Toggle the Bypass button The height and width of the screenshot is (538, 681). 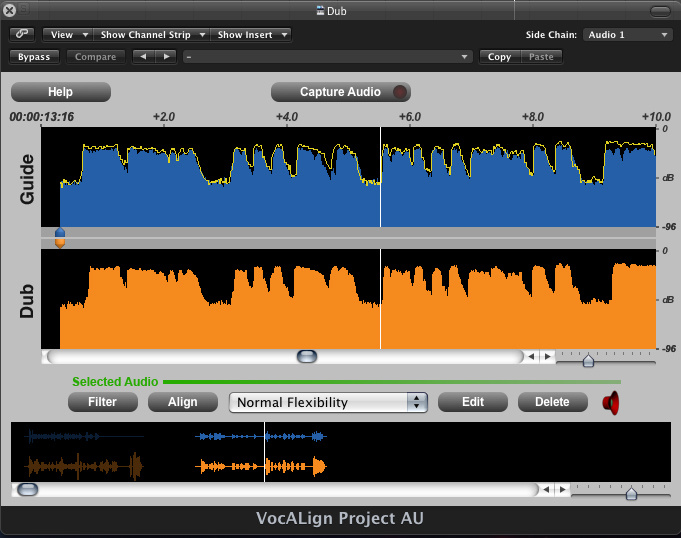click(x=34, y=57)
